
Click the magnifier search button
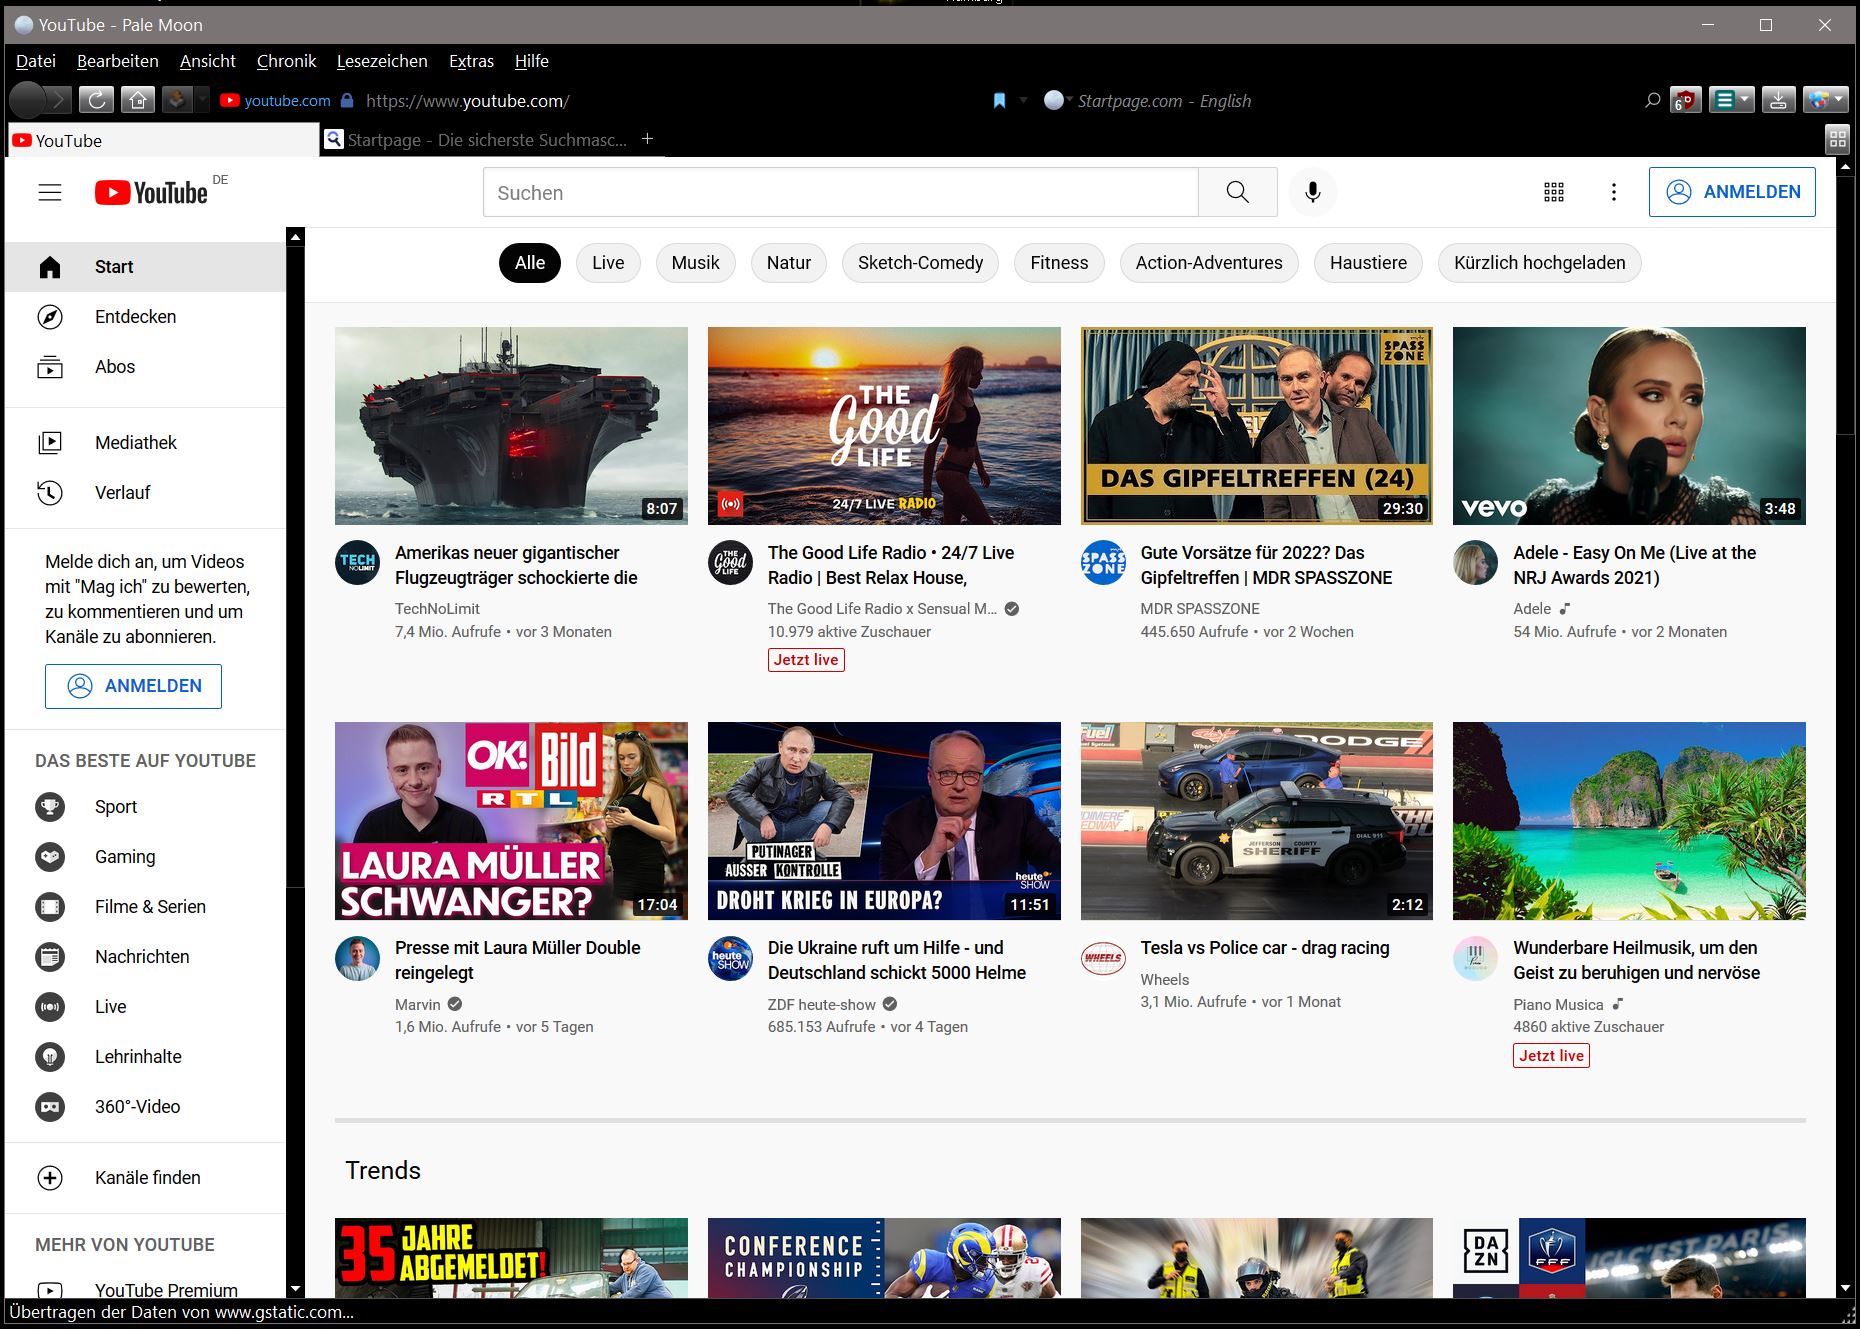tap(1238, 192)
